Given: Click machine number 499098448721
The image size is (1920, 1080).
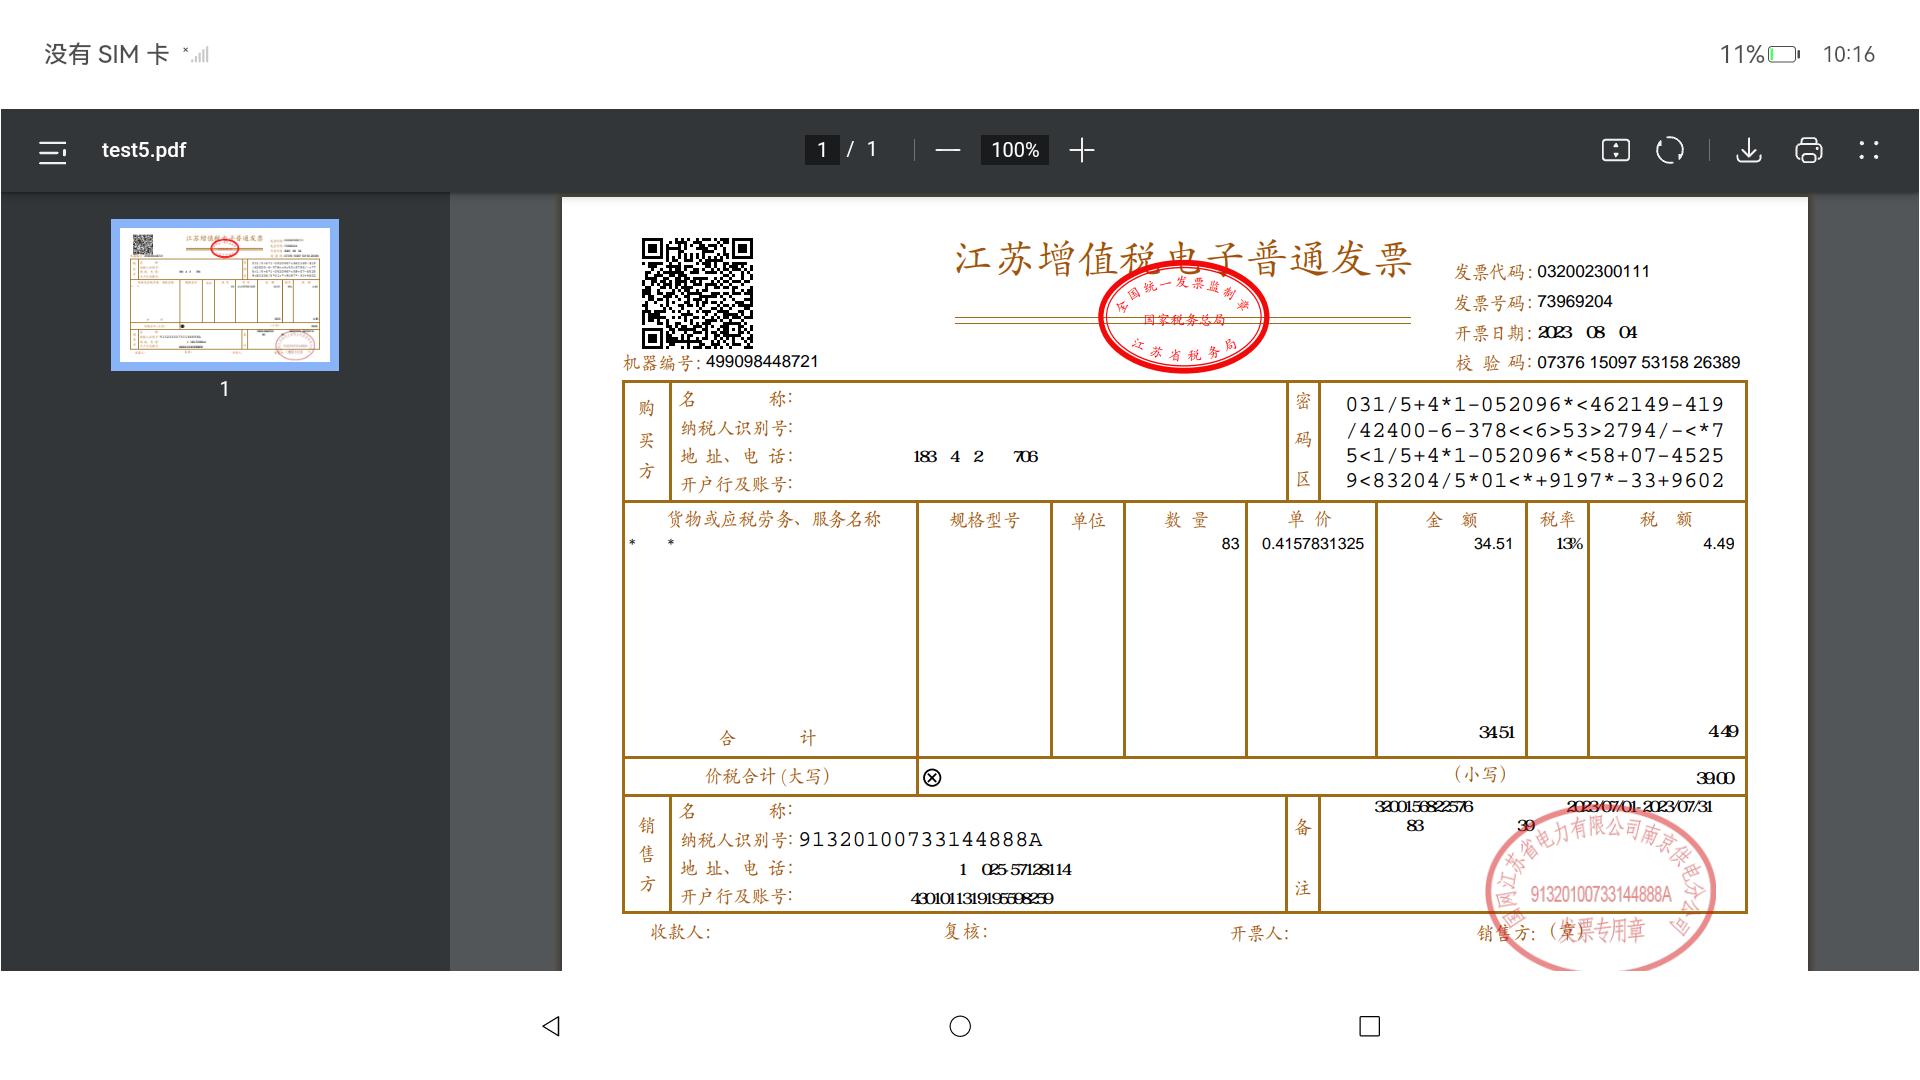Looking at the screenshot, I should coord(762,361).
